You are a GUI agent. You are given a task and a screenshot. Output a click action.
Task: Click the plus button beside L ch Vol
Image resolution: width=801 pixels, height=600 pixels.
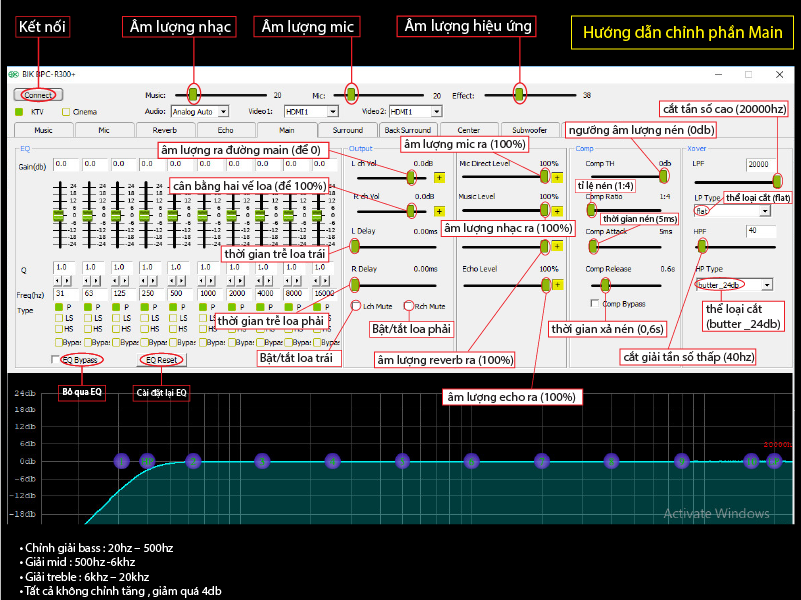coord(439,178)
